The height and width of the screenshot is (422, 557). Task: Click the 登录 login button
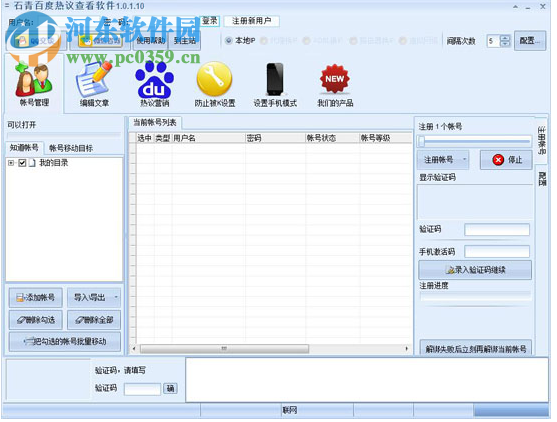tap(210, 21)
